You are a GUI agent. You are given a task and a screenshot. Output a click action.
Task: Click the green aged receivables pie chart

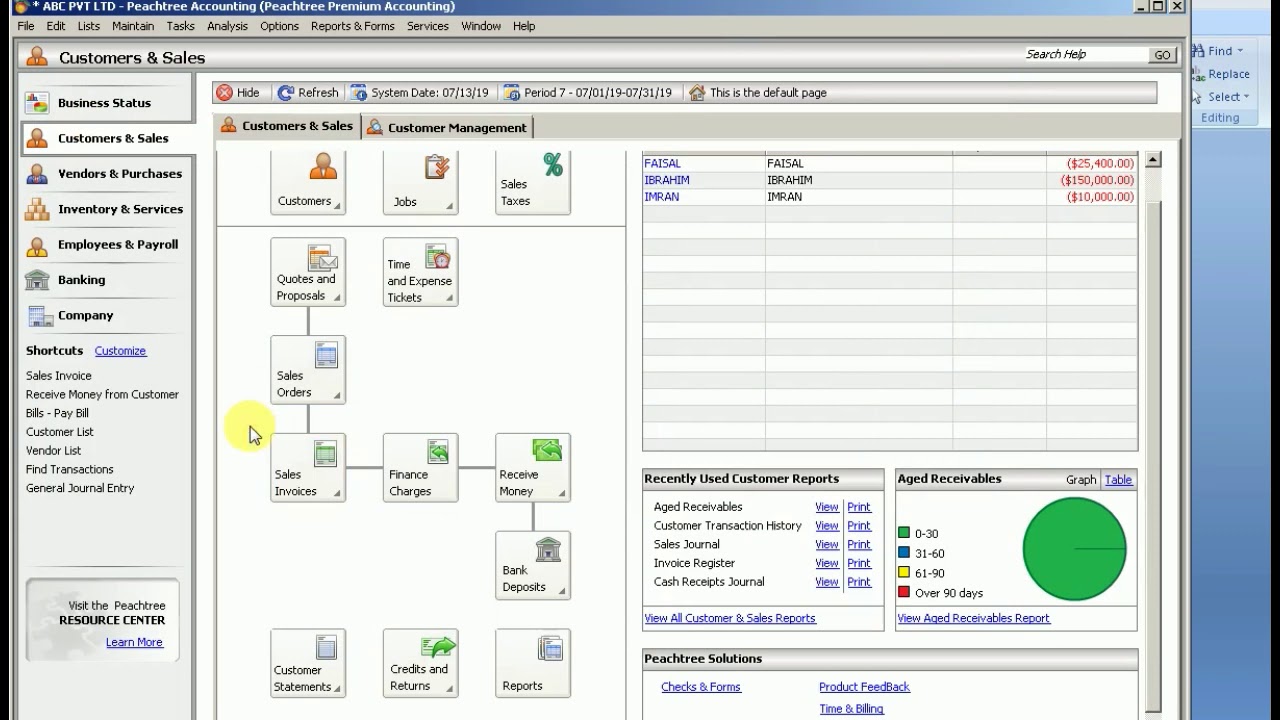click(x=1074, y=548)
